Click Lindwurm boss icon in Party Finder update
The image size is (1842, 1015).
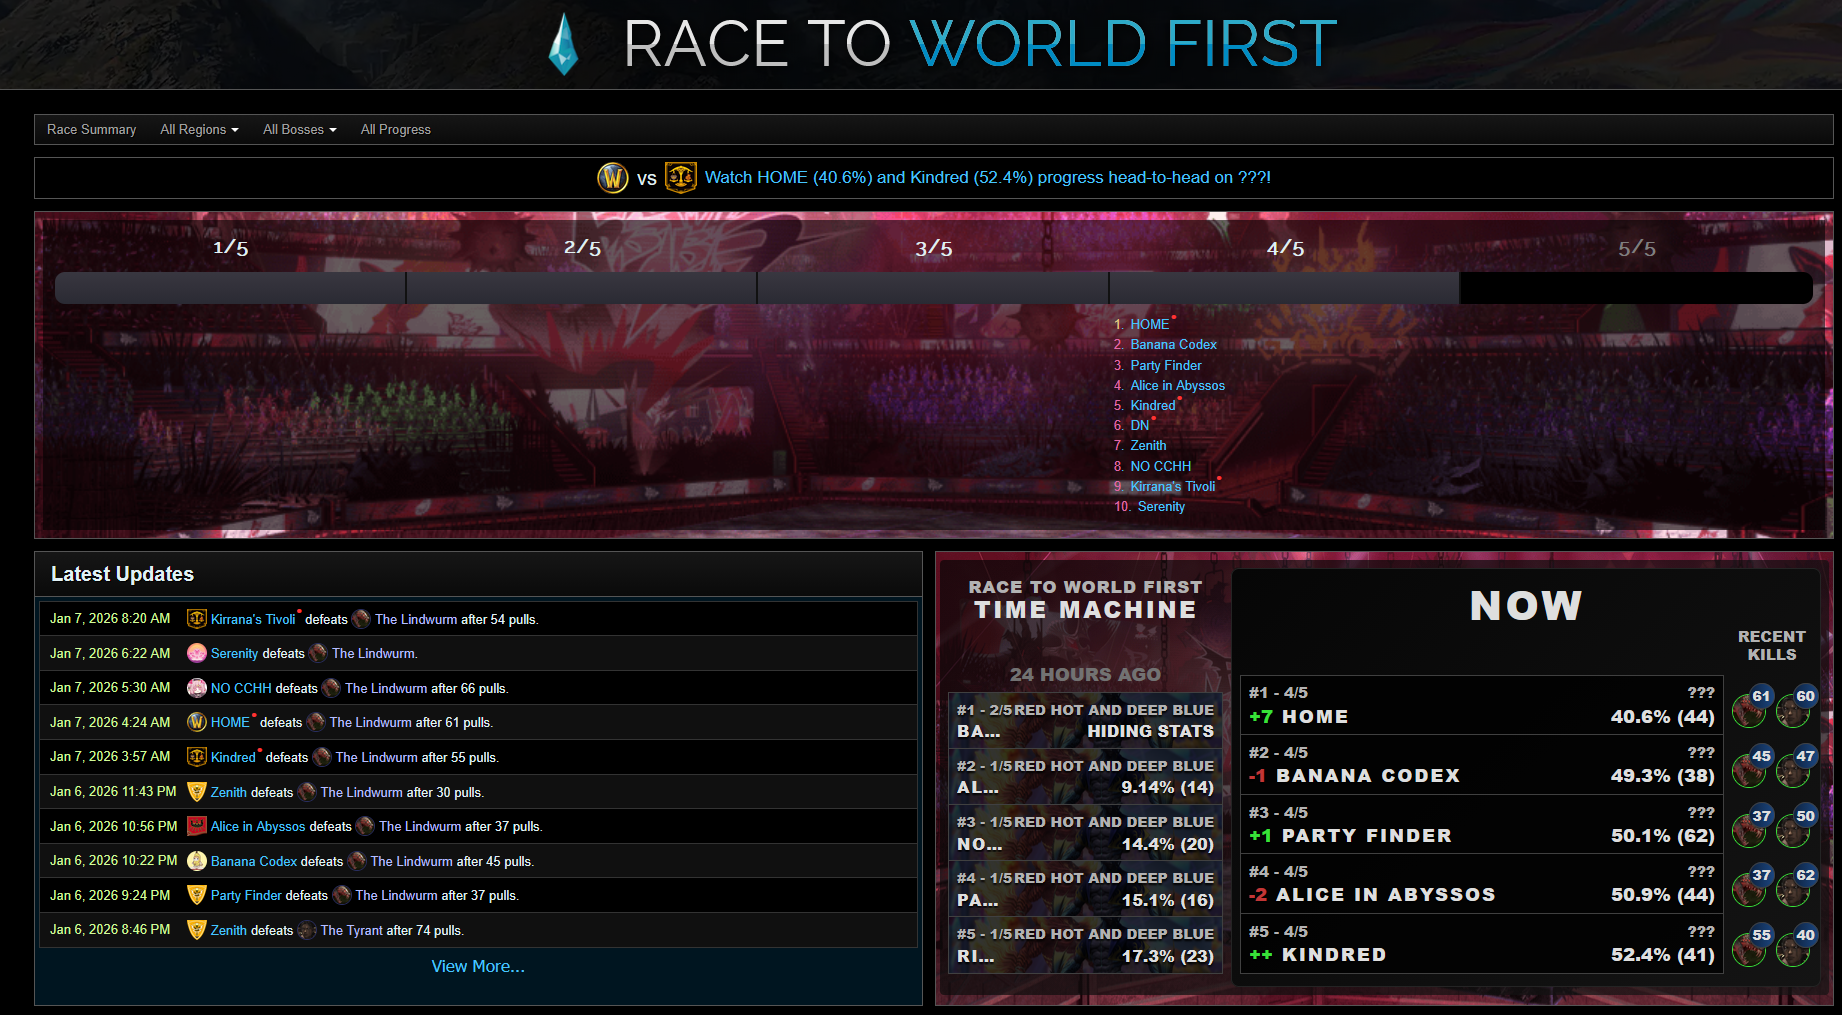tap(342, 895)
